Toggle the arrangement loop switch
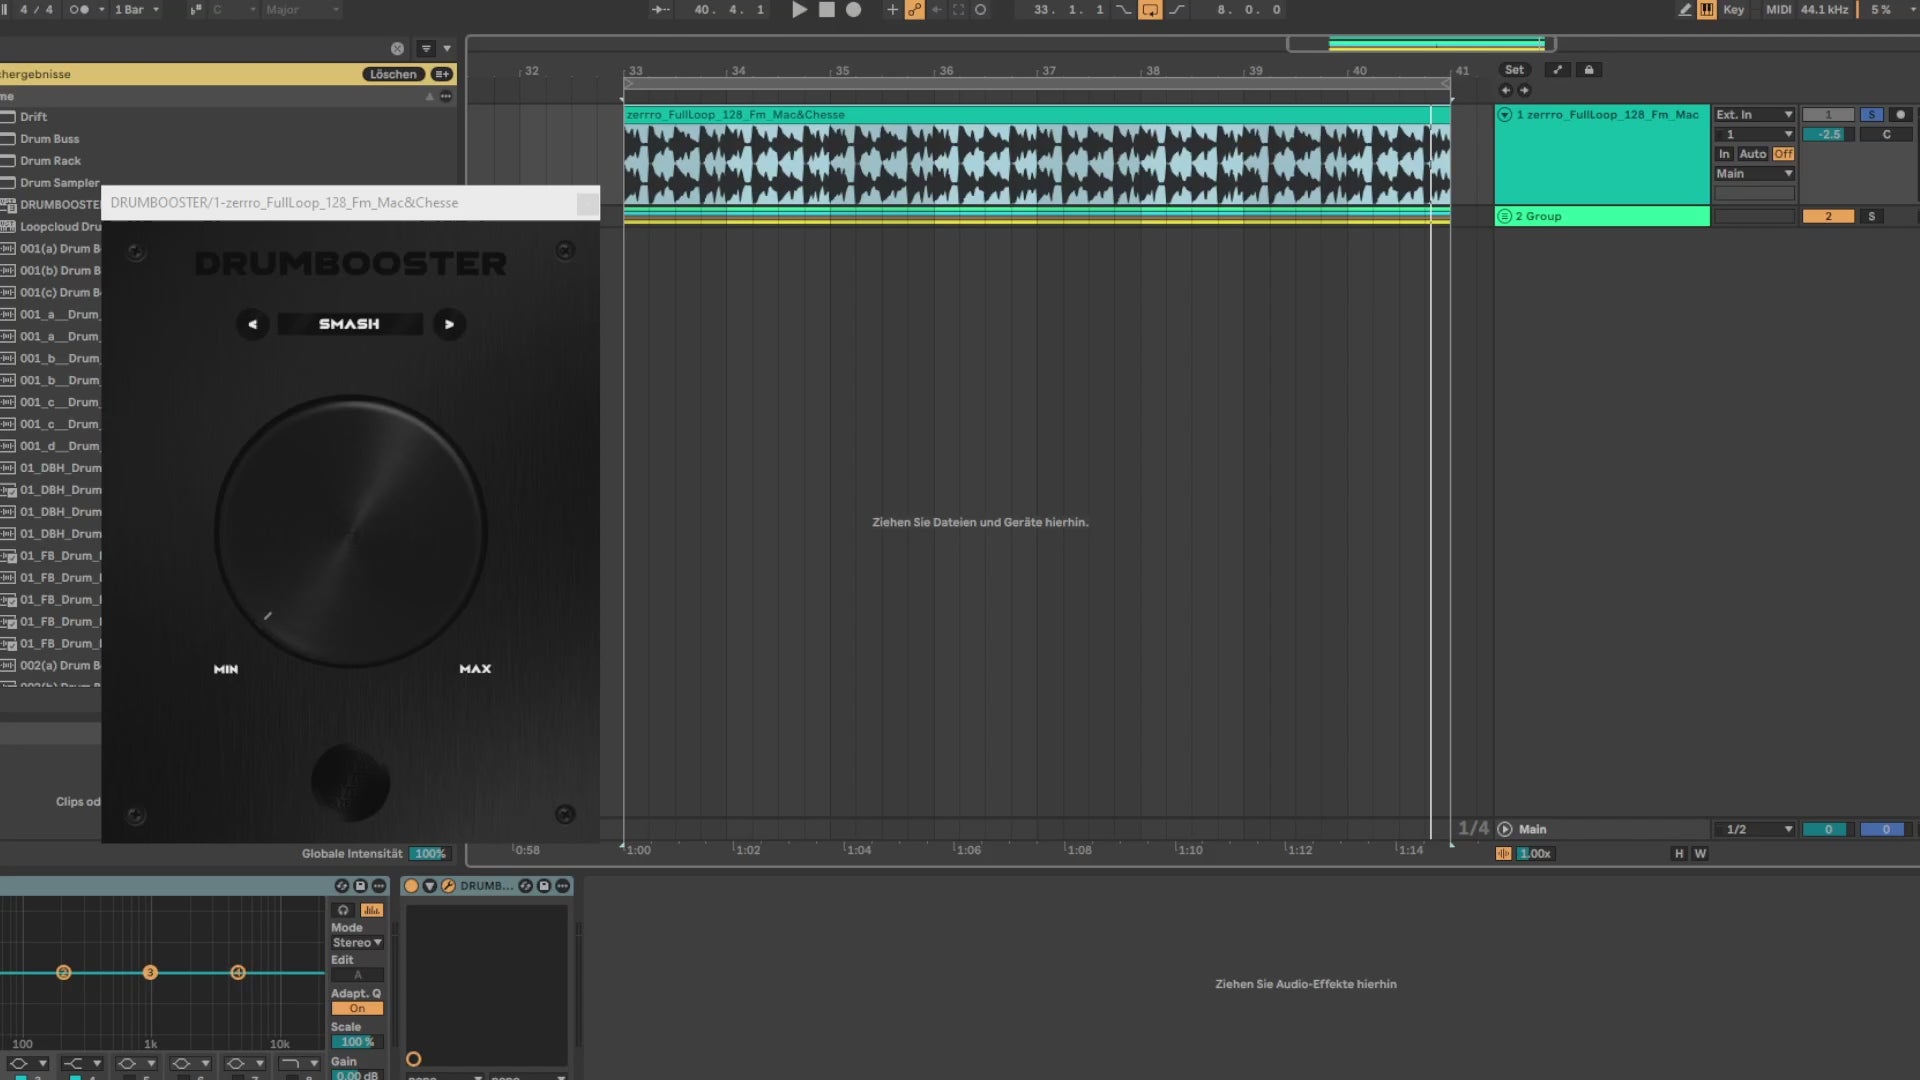This screenshot has width=1920, height=1080. tap(1150, 10)
